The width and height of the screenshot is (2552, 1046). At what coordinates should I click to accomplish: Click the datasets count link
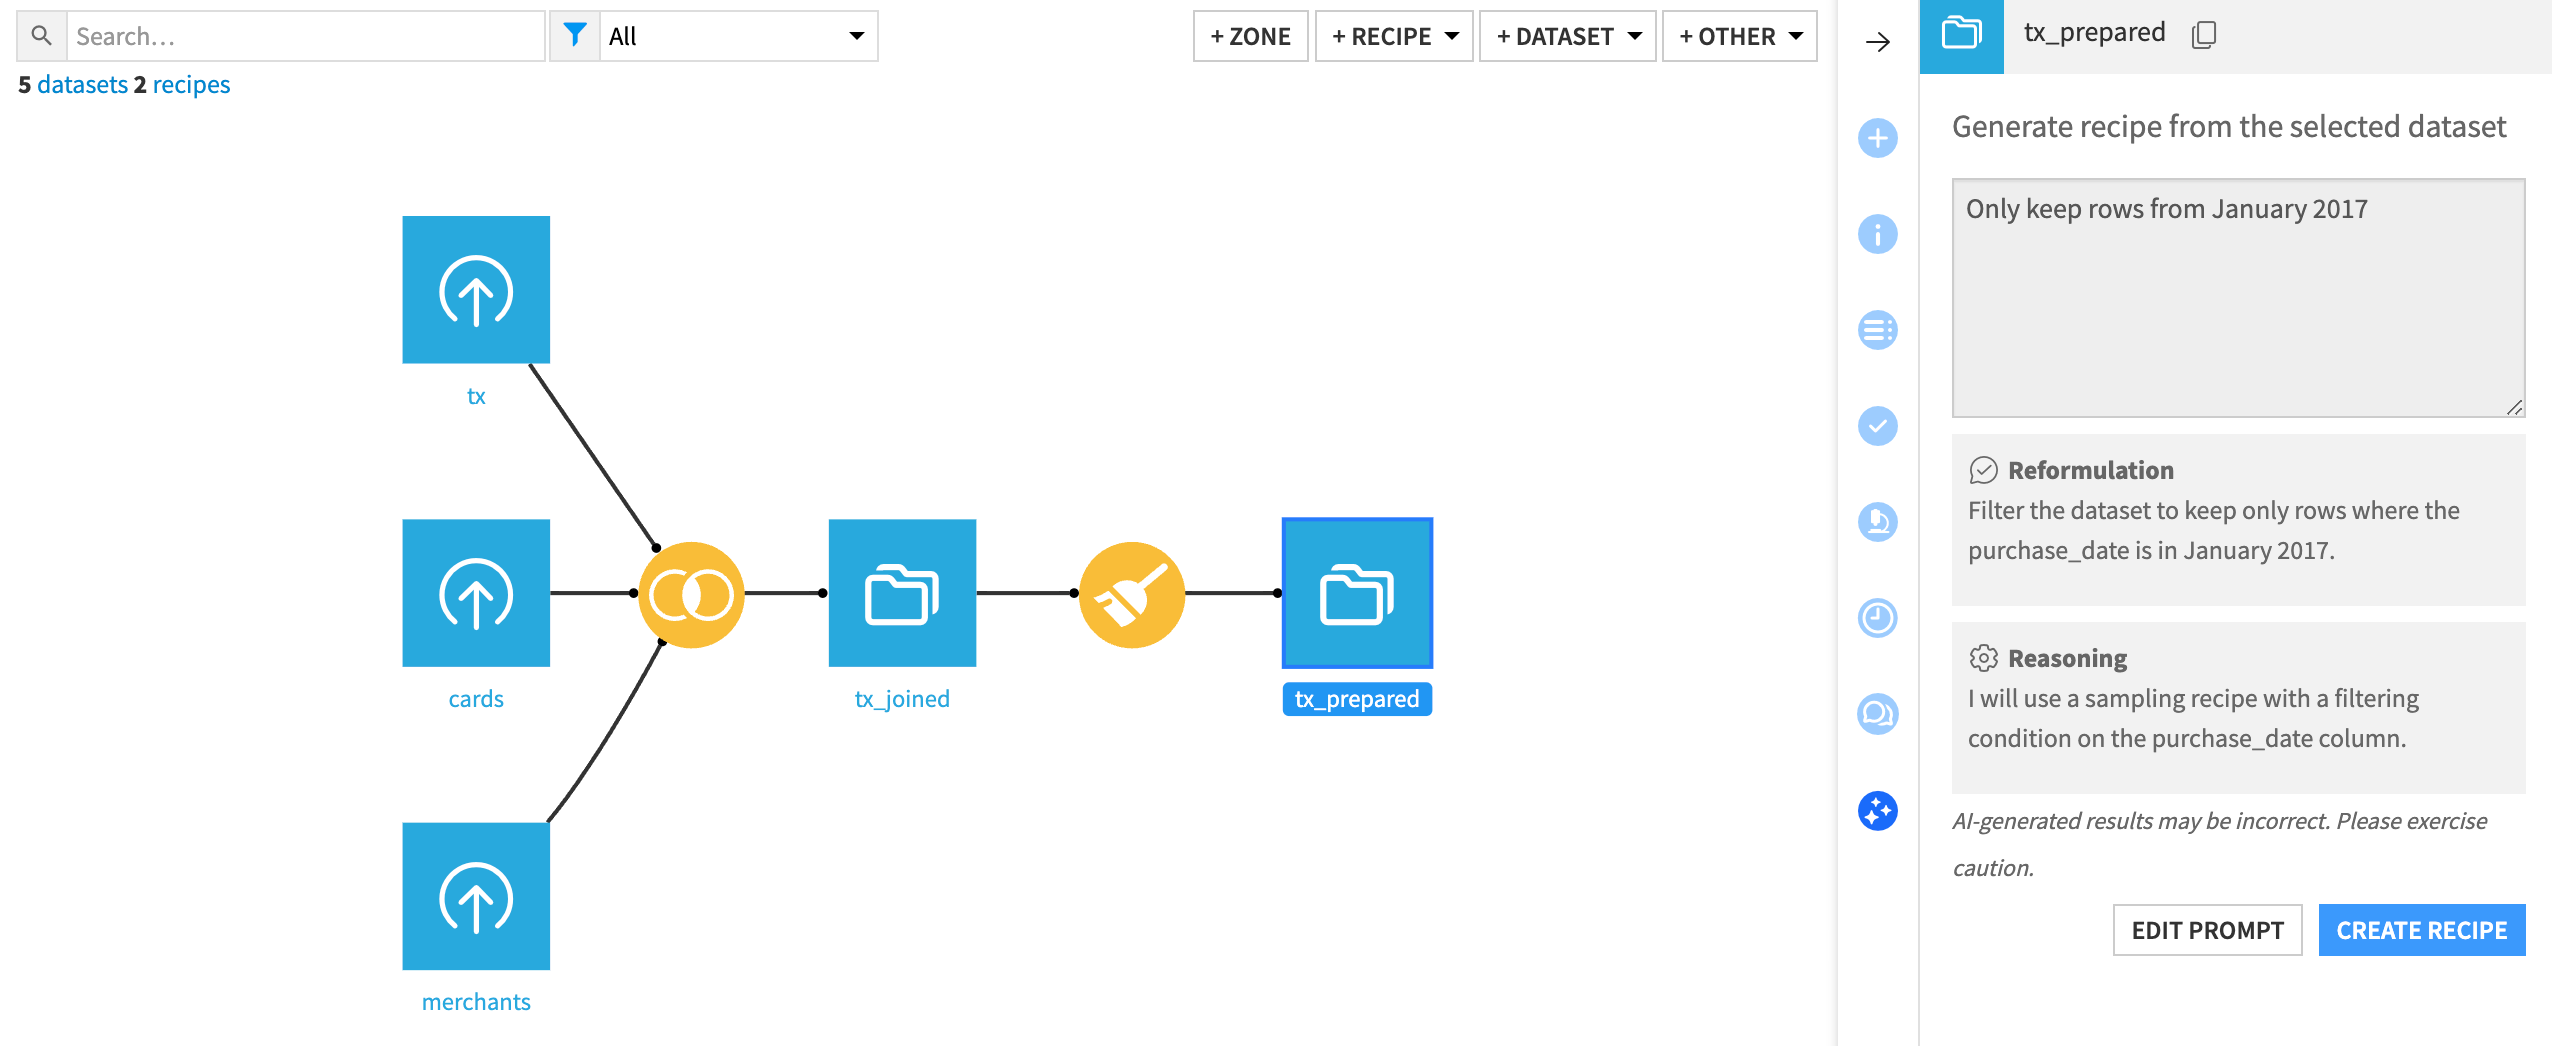(82, 85)
